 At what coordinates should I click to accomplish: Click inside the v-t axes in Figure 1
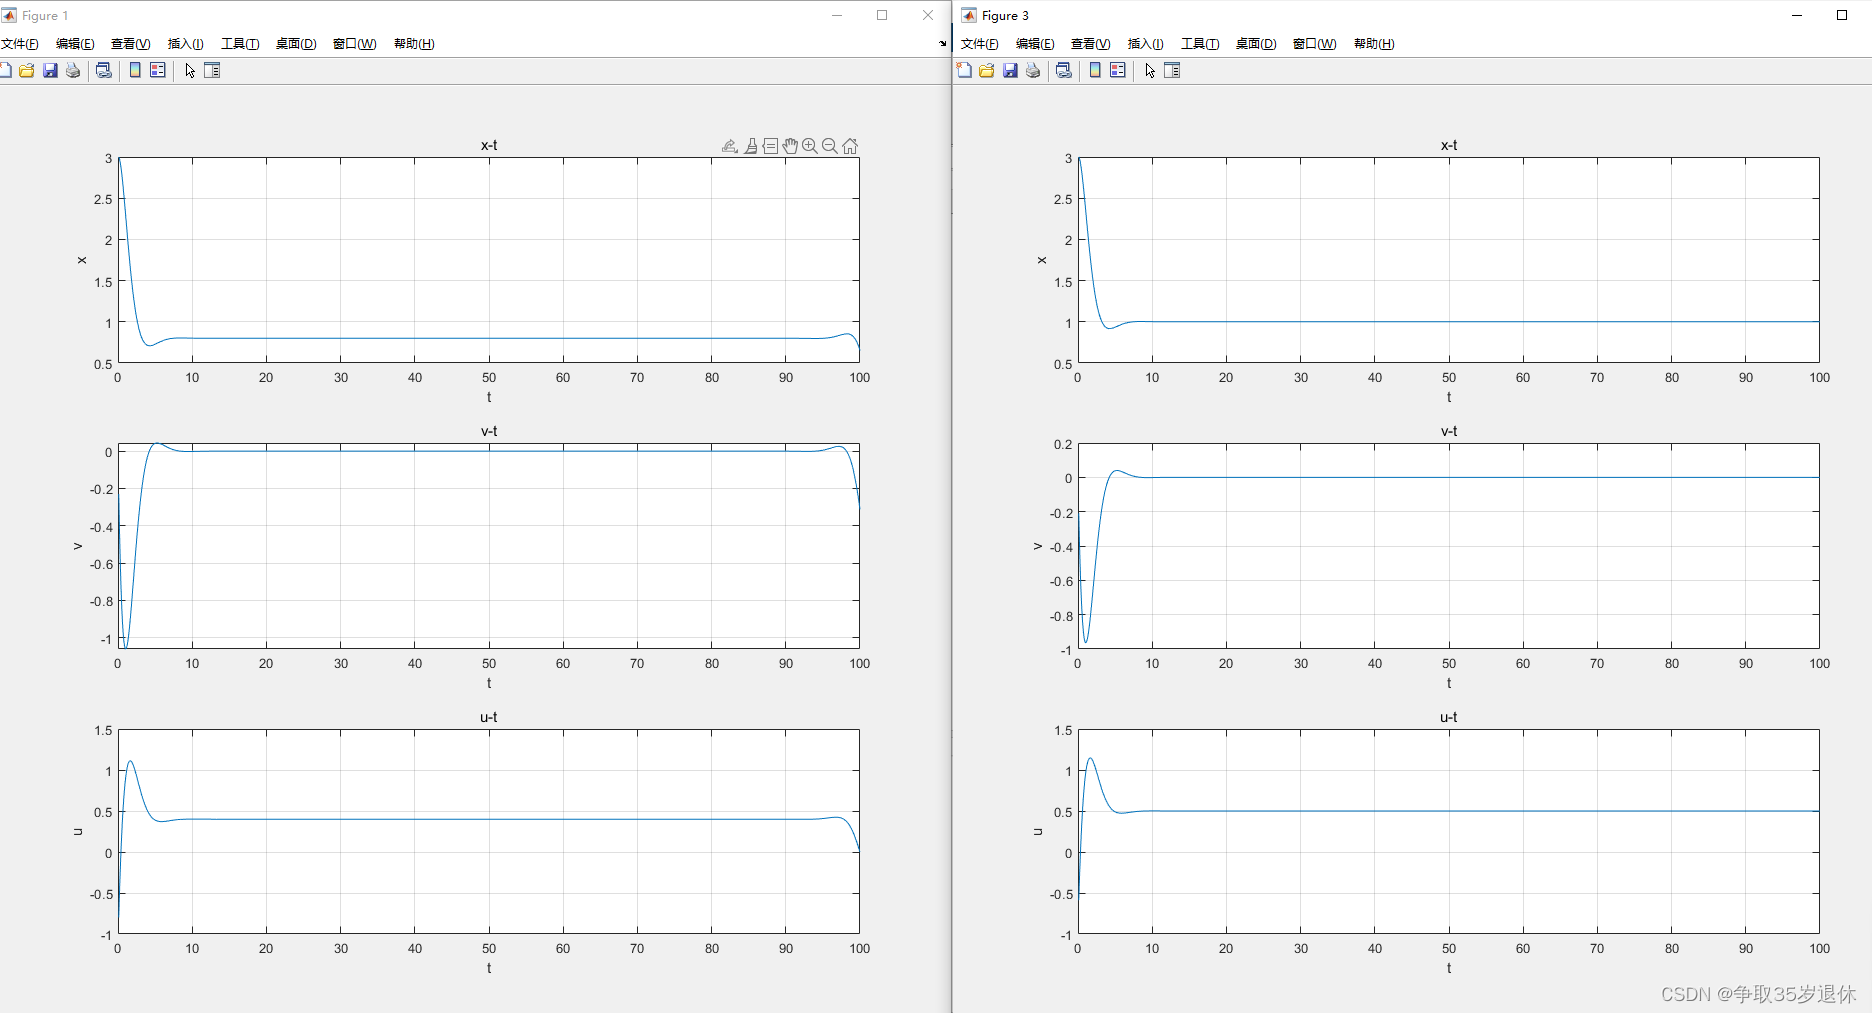click(489, 546)
